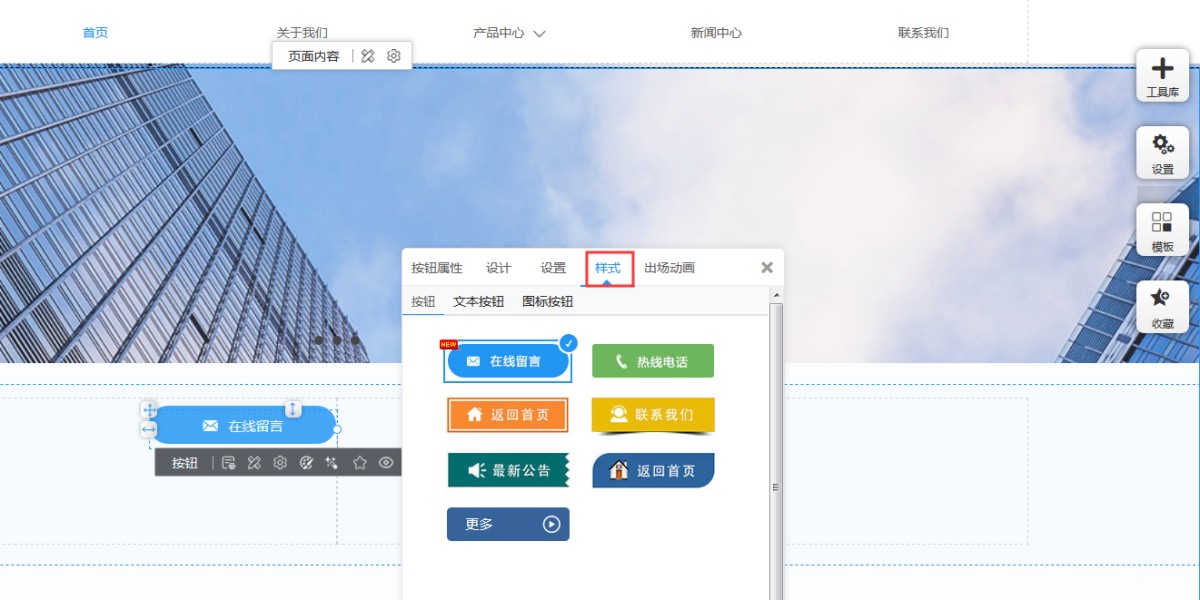Viewport: 1200px width, 600px height.
Task: Choose the yellow 联系我们 button style
Action: tap(653, 415)
